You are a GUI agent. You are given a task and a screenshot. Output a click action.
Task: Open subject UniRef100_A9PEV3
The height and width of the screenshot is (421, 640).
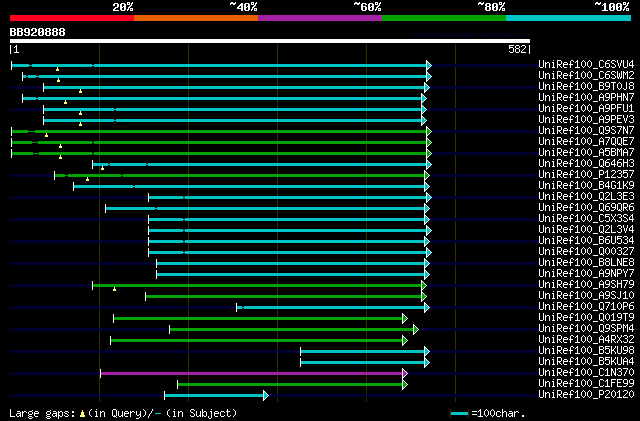[x=586, y=120]
